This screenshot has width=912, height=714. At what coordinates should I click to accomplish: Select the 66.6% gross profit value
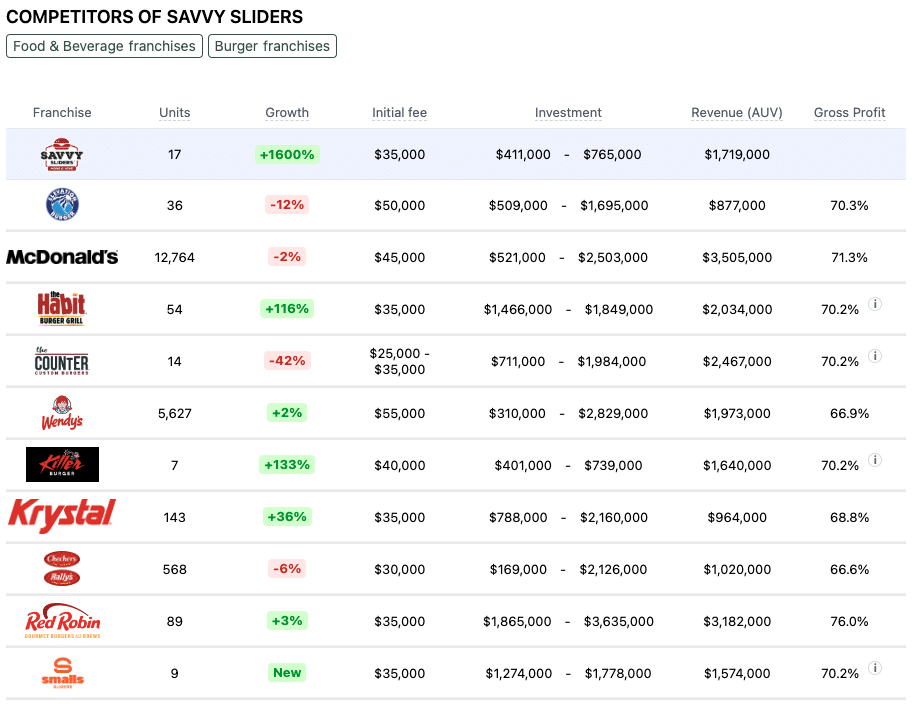(x=849, y=569)
